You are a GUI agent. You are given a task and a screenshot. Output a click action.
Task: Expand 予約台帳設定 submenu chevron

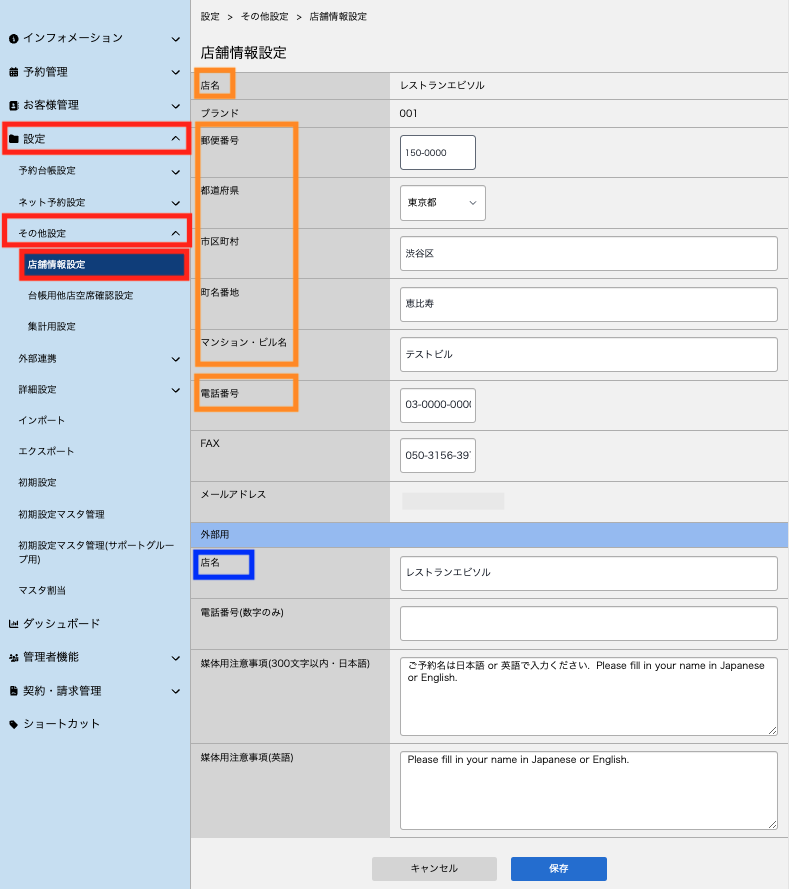176,172
